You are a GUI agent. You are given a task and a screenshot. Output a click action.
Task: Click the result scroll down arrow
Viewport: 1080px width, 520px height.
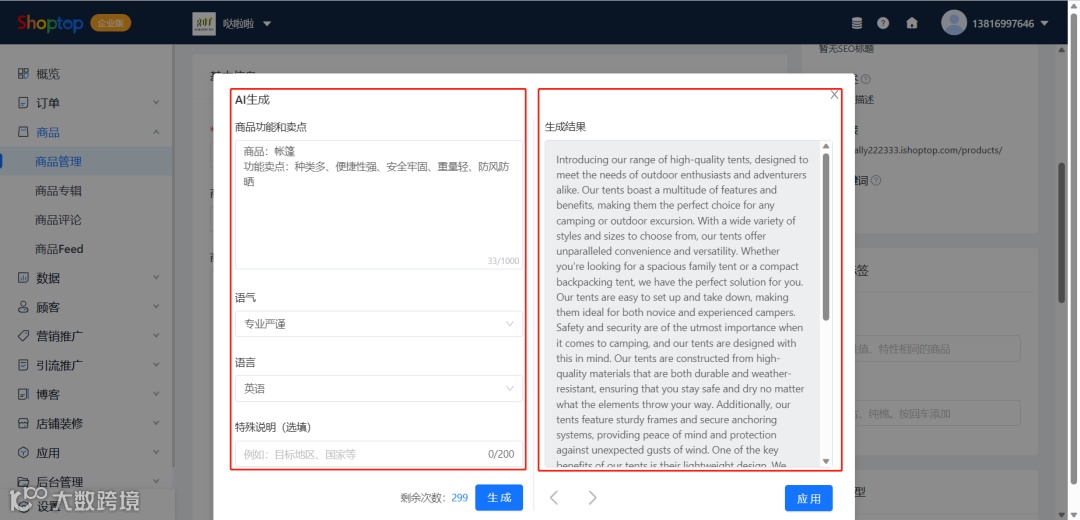coord(826,461)
